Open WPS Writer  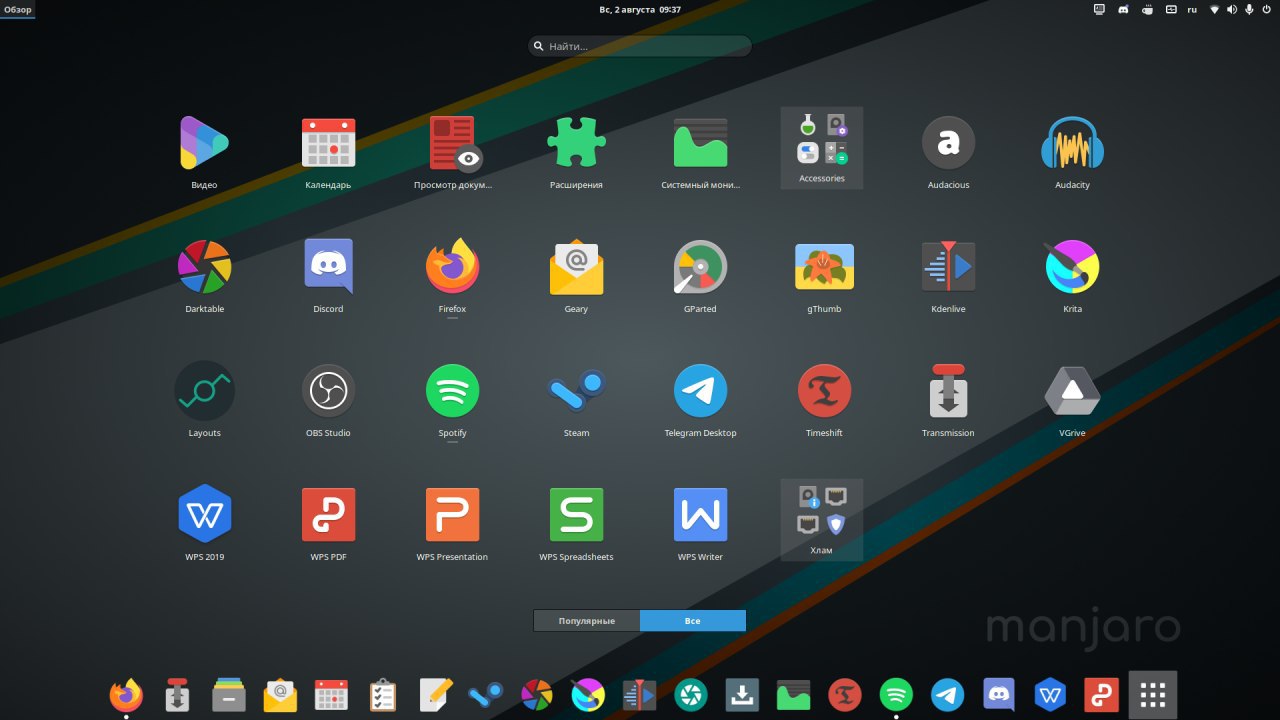700,515
